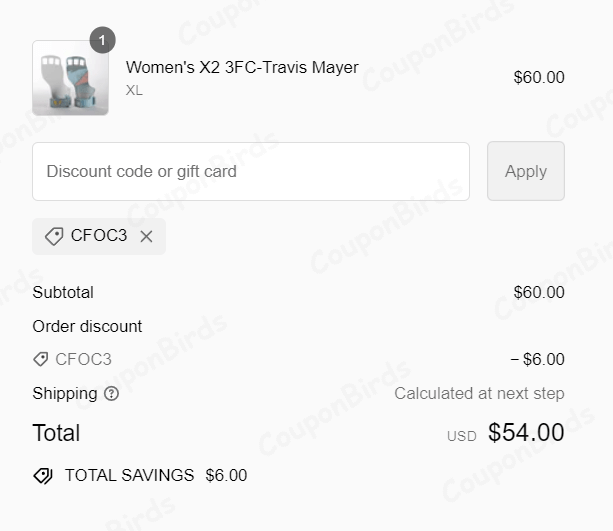Screen dimensions: 613x531
Task: Click the Total Savings tag icon
Action: [43, 476]
